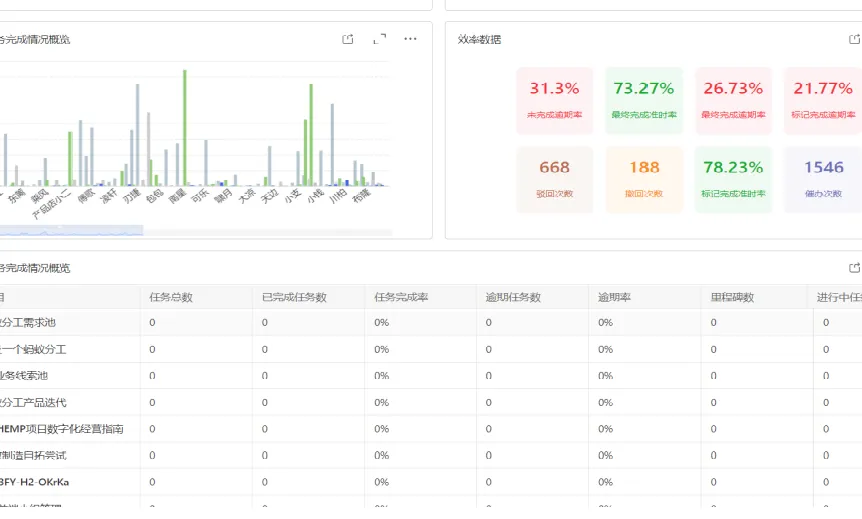Click the 188 撤回次数 card
This screenshot has width=862, height=519.
(x=644, y=179)
